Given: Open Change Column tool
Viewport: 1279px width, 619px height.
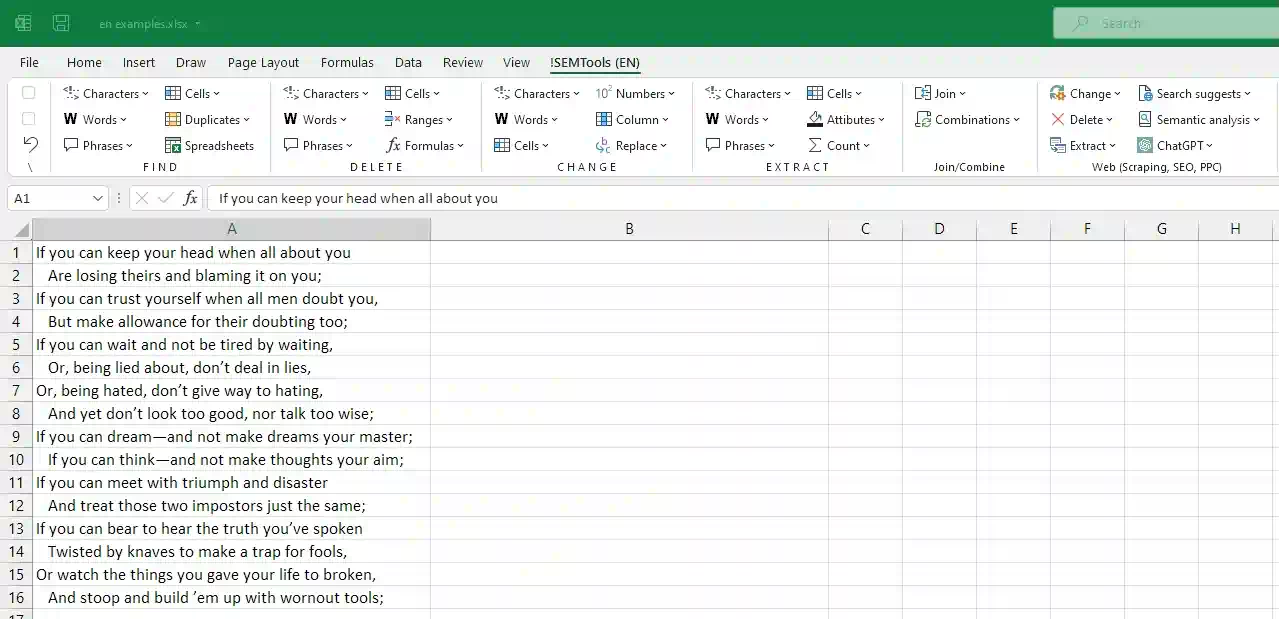Looking at the screenshot, I should click(x=634, y=119).
